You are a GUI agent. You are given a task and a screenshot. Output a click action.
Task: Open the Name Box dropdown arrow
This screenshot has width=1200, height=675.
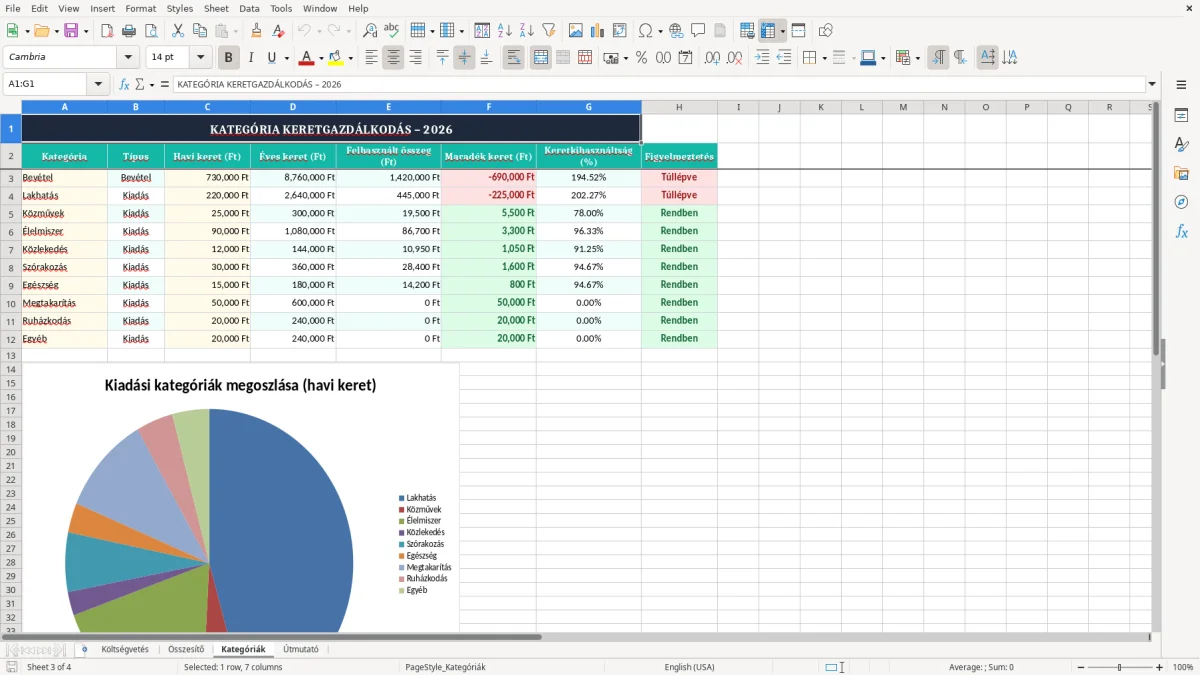[98, 84]
